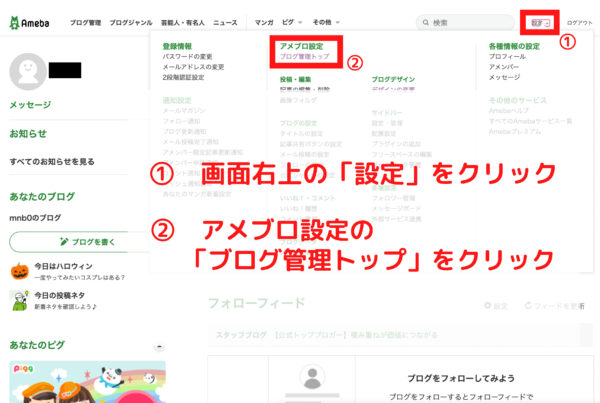600x403 pixels.
Task: Open 今日はハロウィン topic
Action: [x=64, y=266]
